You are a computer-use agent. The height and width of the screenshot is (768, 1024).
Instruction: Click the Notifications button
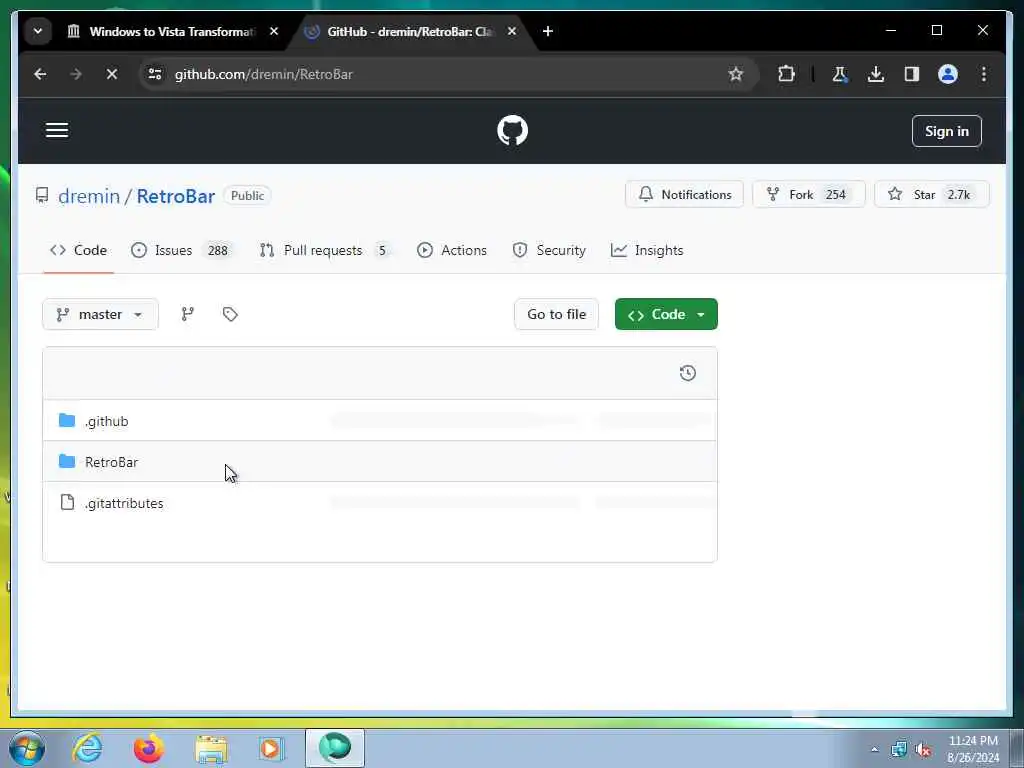[684, 195]
